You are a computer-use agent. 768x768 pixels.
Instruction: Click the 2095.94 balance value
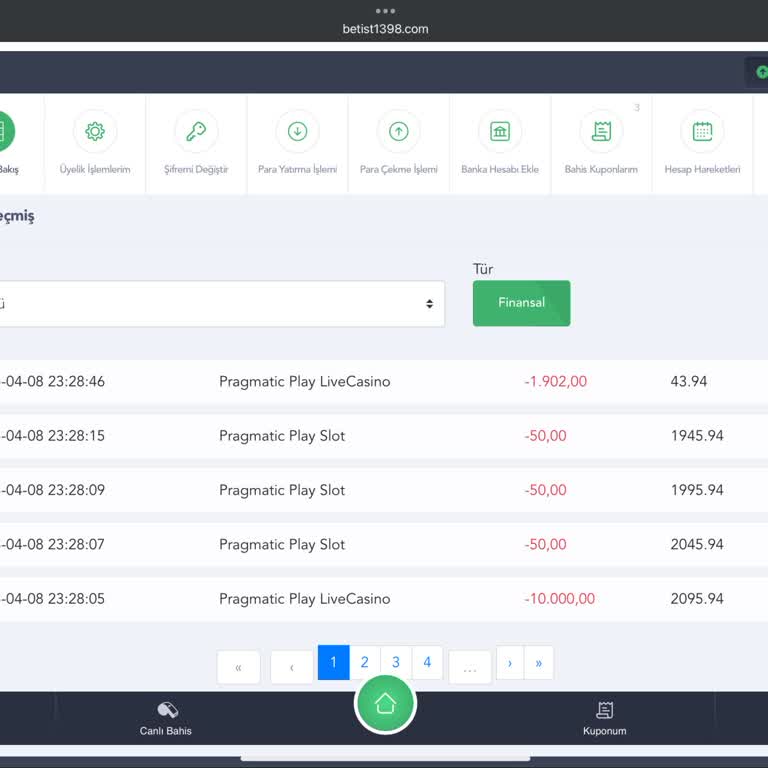[697, 599]
